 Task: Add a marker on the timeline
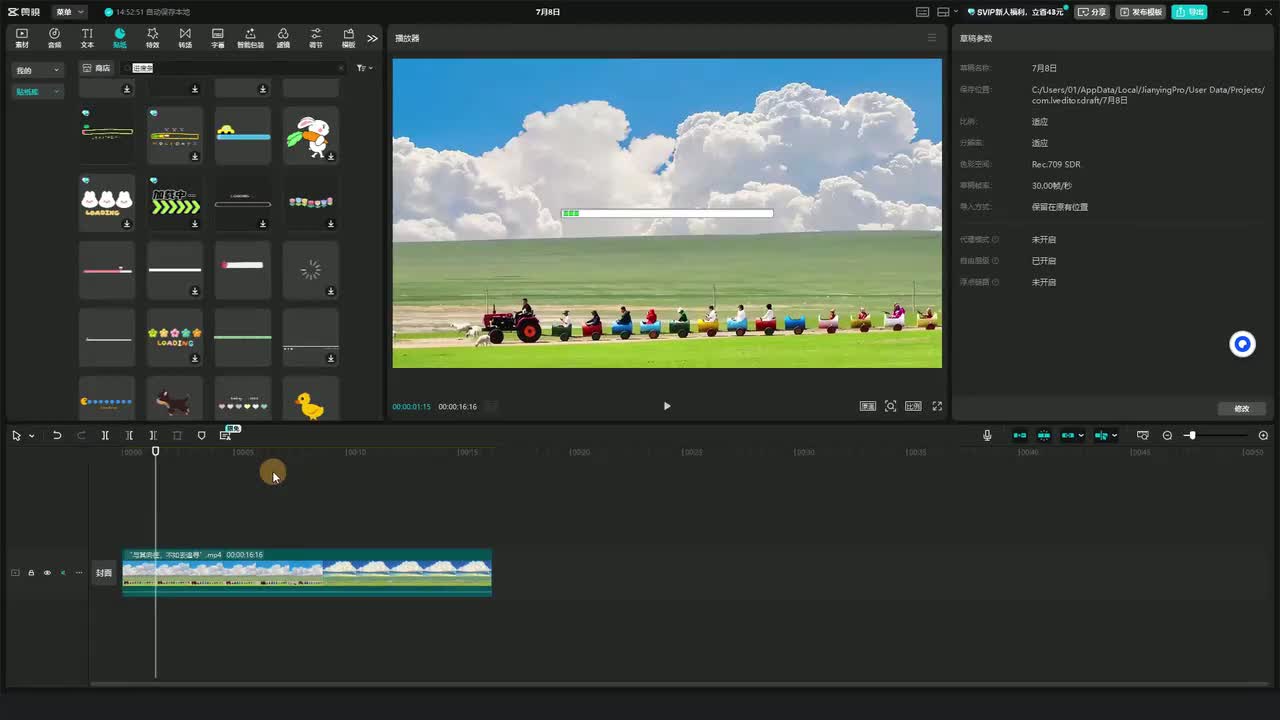pyautogui.click(x=201, y=435)
